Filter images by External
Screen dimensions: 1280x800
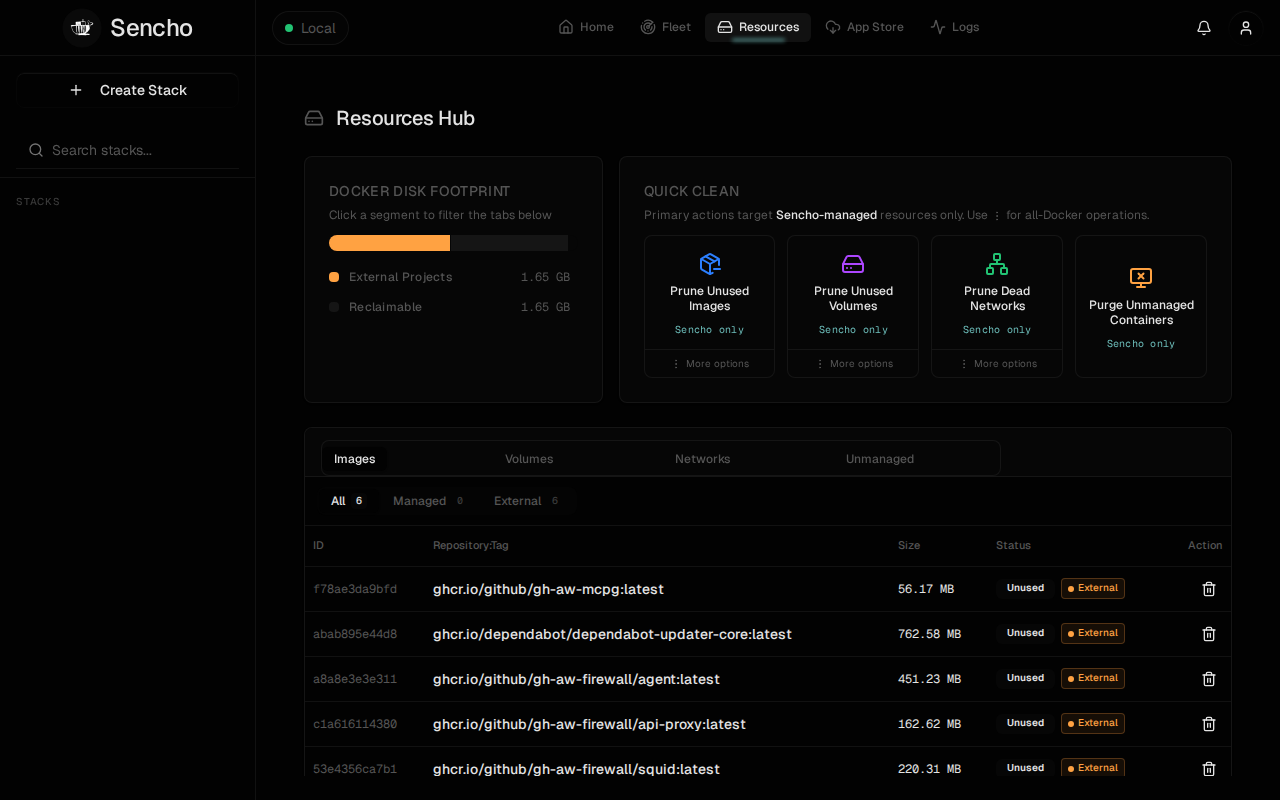click(x=526, y=501)
